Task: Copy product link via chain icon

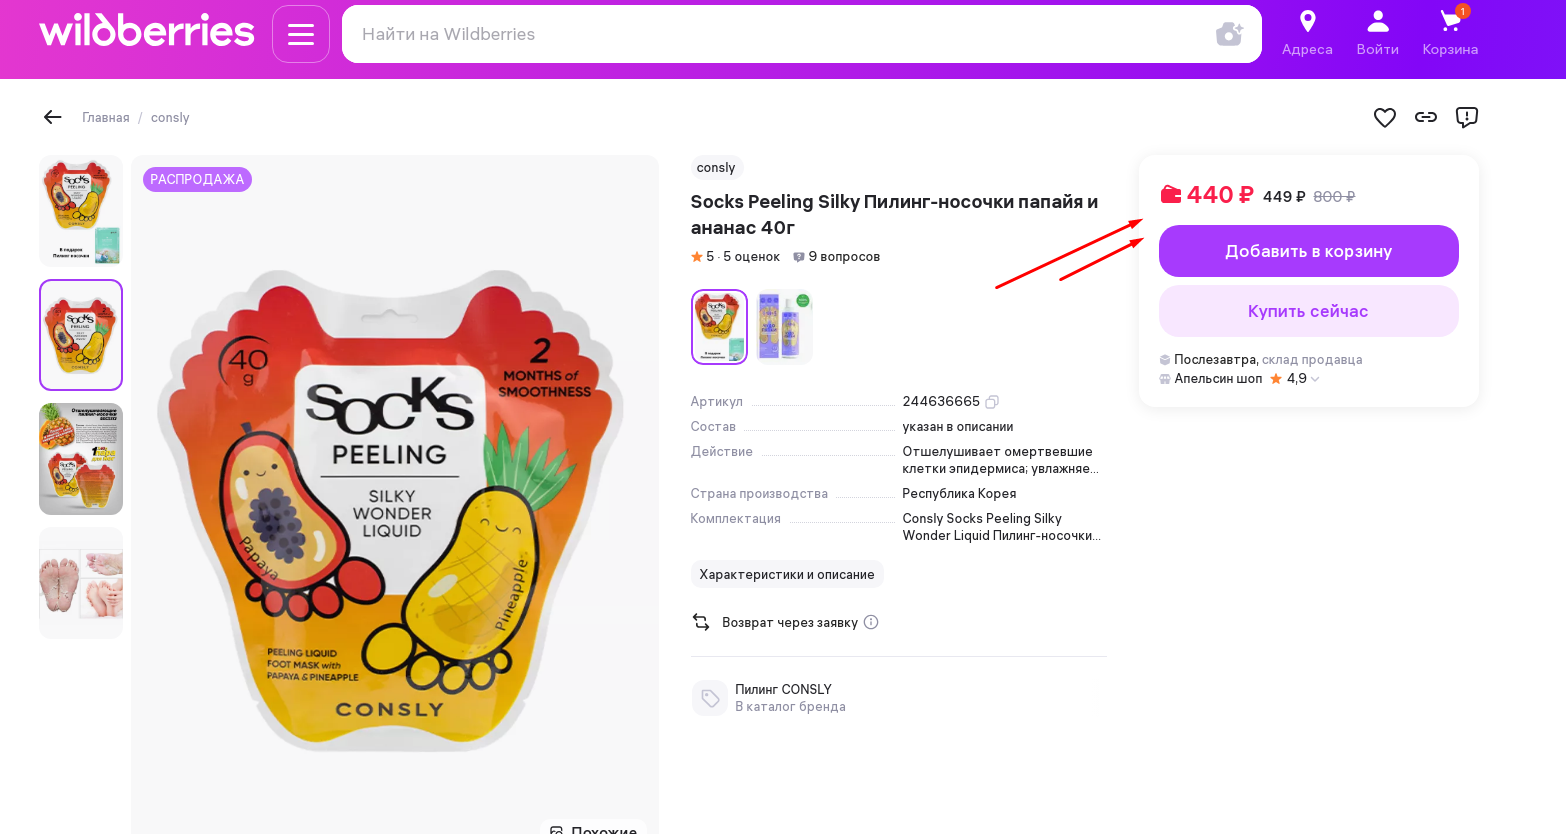Action: [1426, 118]
